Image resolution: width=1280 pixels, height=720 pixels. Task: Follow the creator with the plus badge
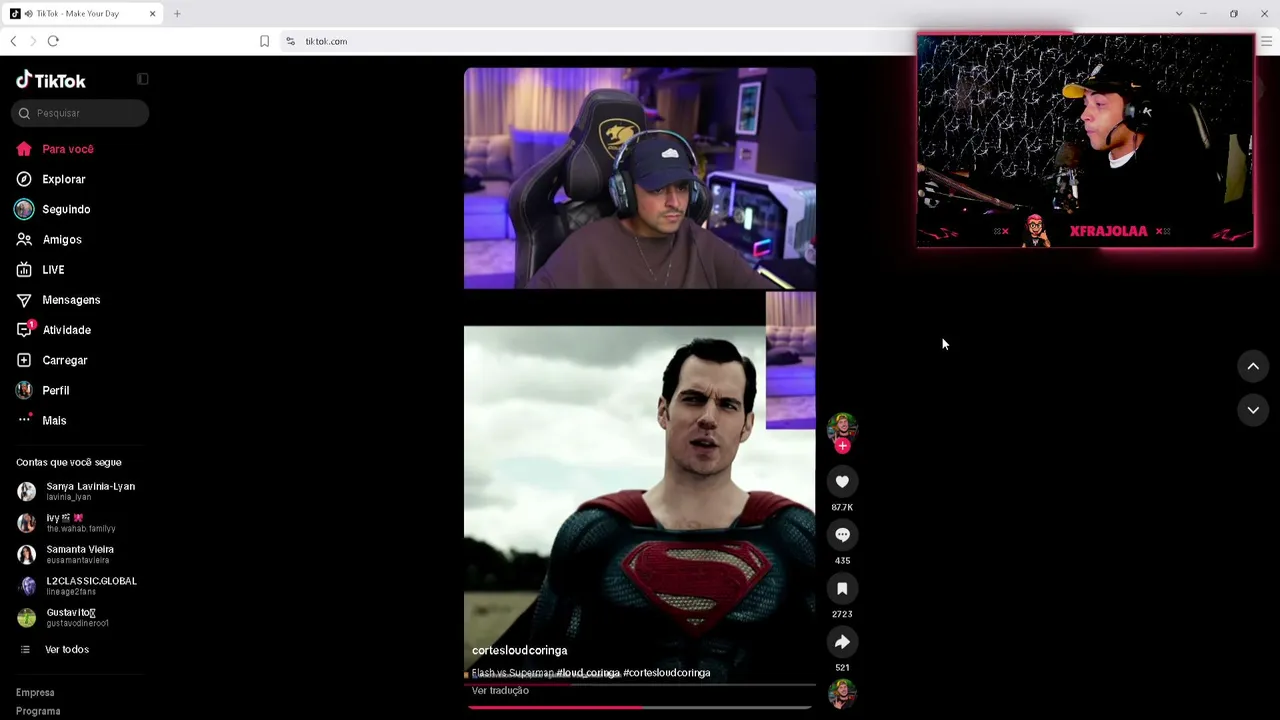click(842, 446)
